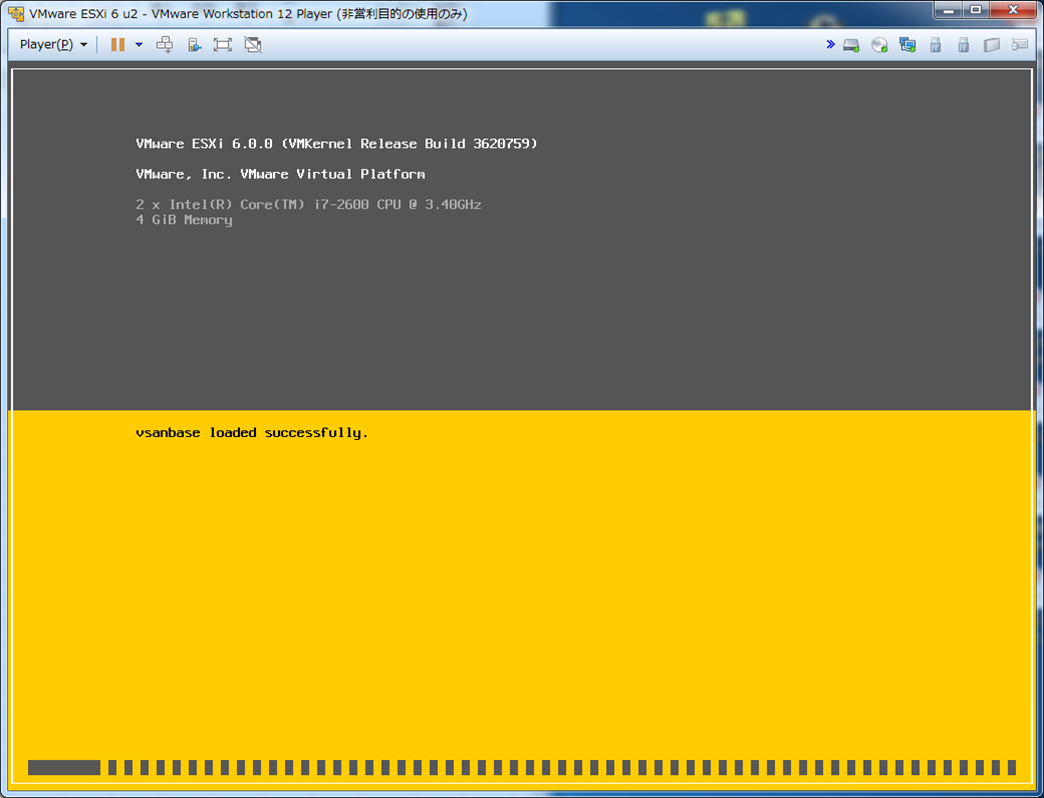
Task: Click the "2 x Intel(R) Core(TM) i7-2600" CPU line
Action: (308, 204)
